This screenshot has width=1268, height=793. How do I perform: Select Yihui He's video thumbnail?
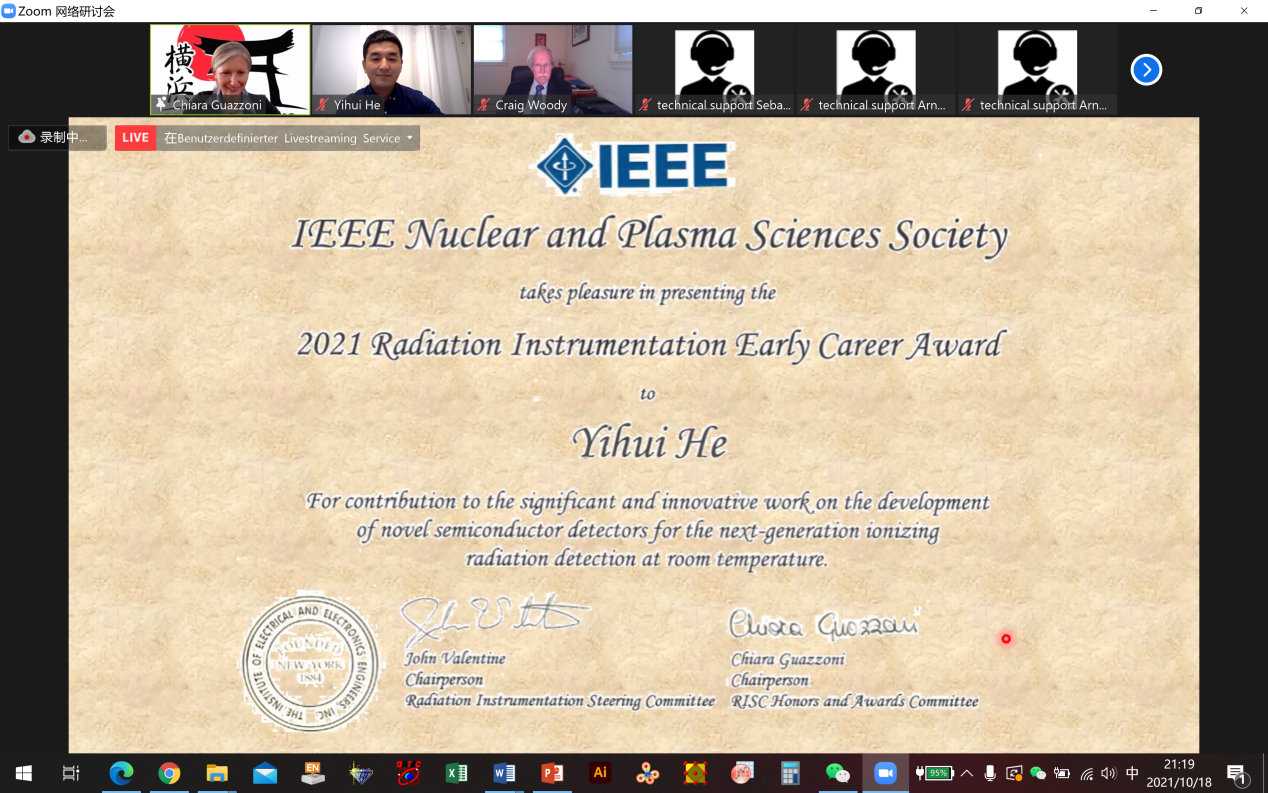[391, 69]
